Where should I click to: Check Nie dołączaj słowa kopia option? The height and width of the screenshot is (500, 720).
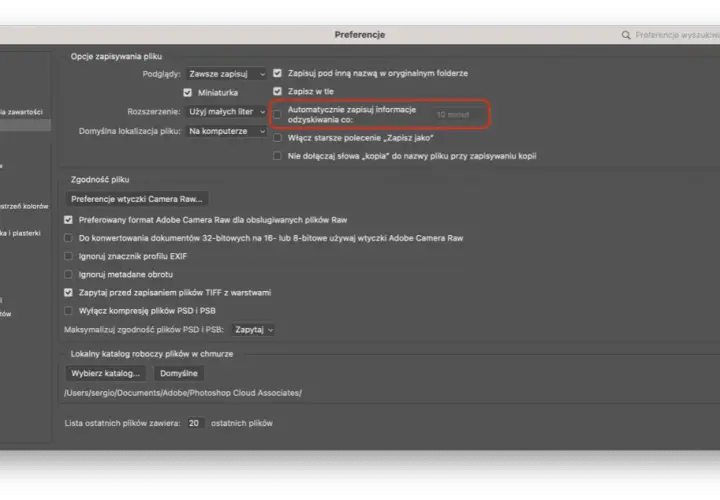point(277,156)
